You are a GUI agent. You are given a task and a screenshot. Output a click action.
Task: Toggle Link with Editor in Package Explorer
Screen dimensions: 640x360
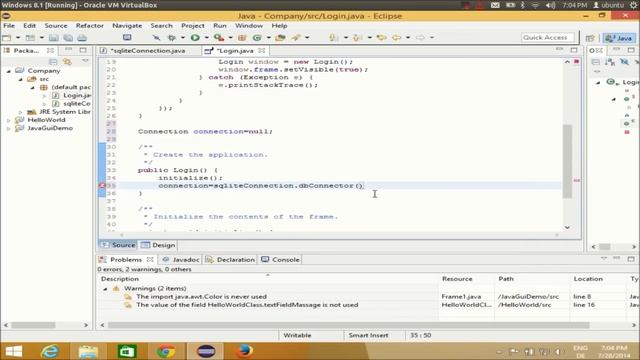67,62
